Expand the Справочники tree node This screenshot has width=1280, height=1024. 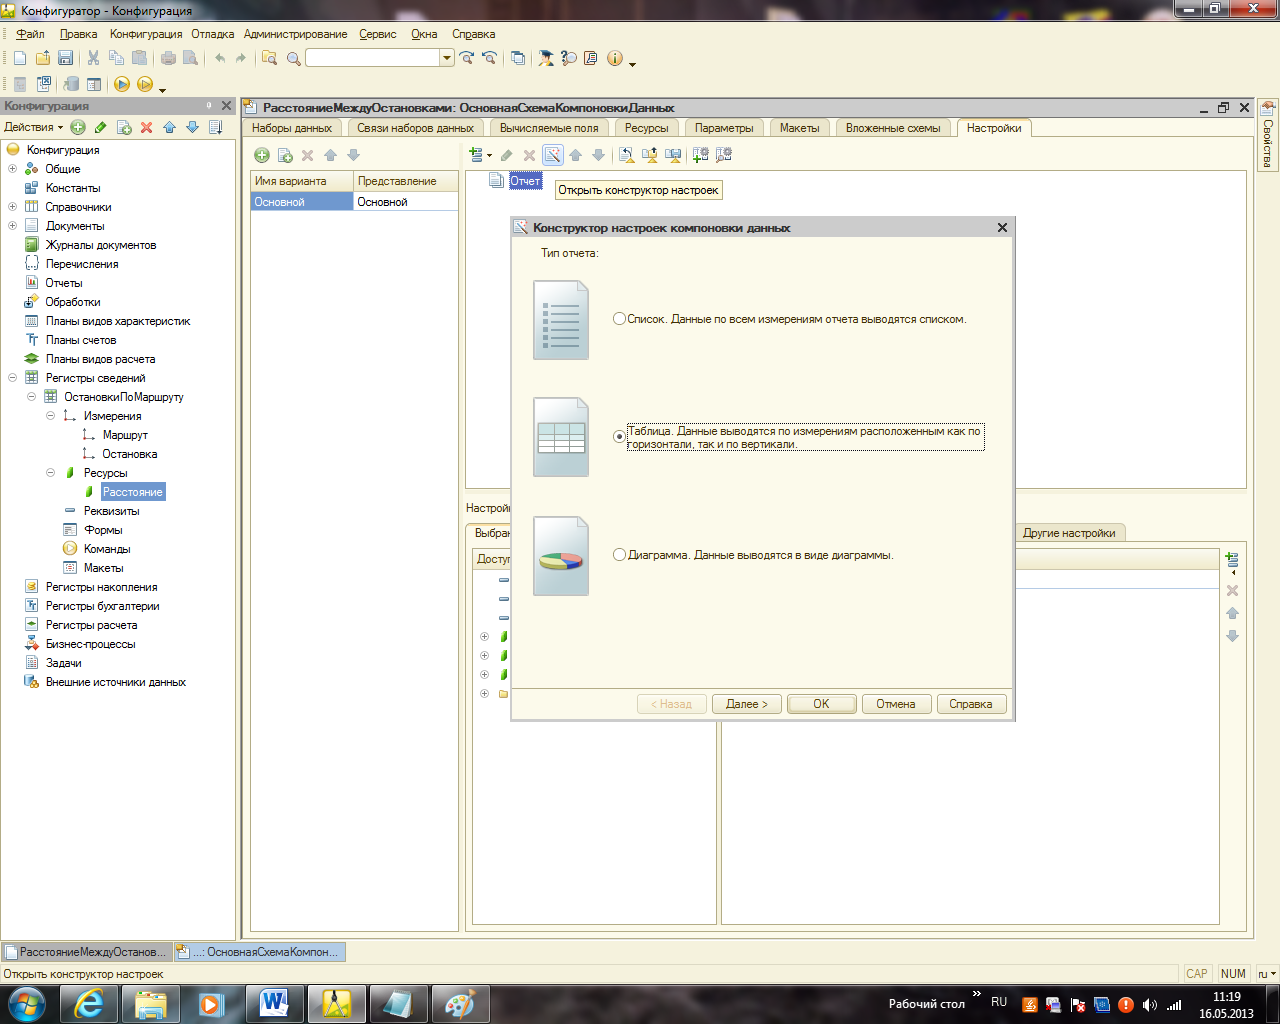13,207
